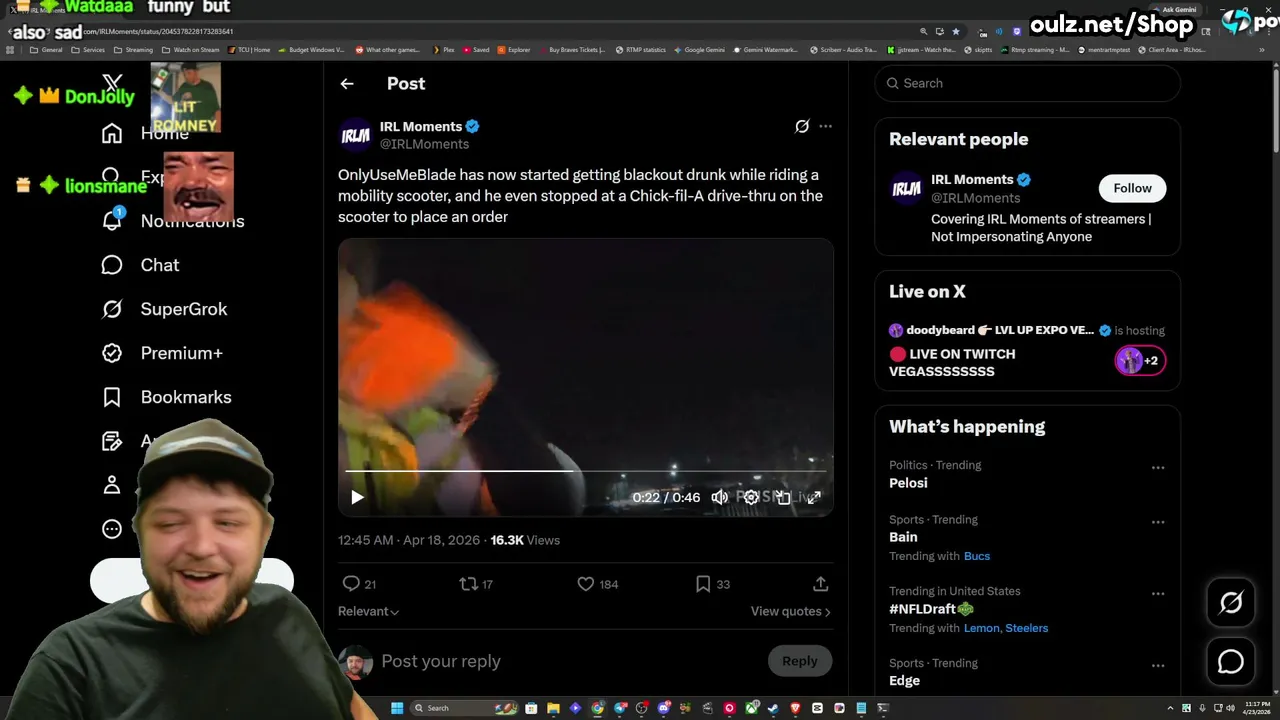This screenshot has width=1280, height=720.
Task: Open Notifications bell icon
Action: (x=112, y=221)
